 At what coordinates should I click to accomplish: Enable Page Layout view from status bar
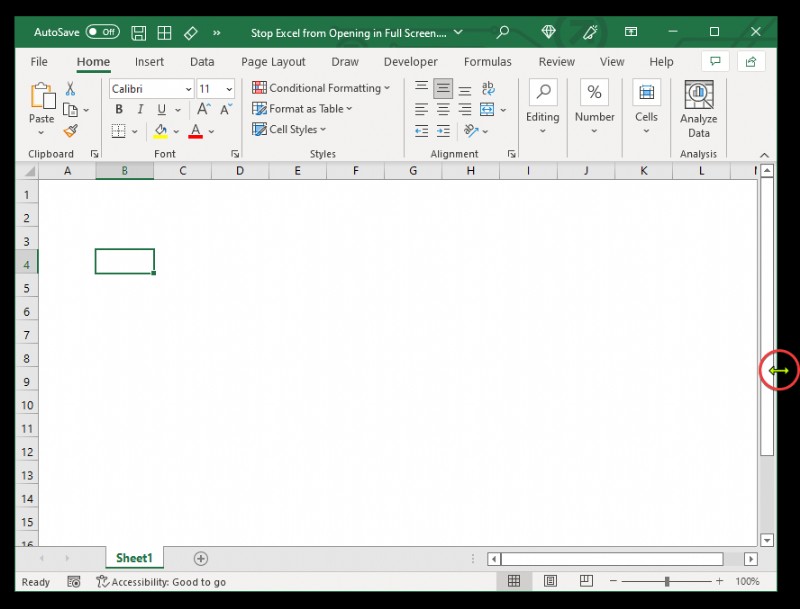coord(550,580)
